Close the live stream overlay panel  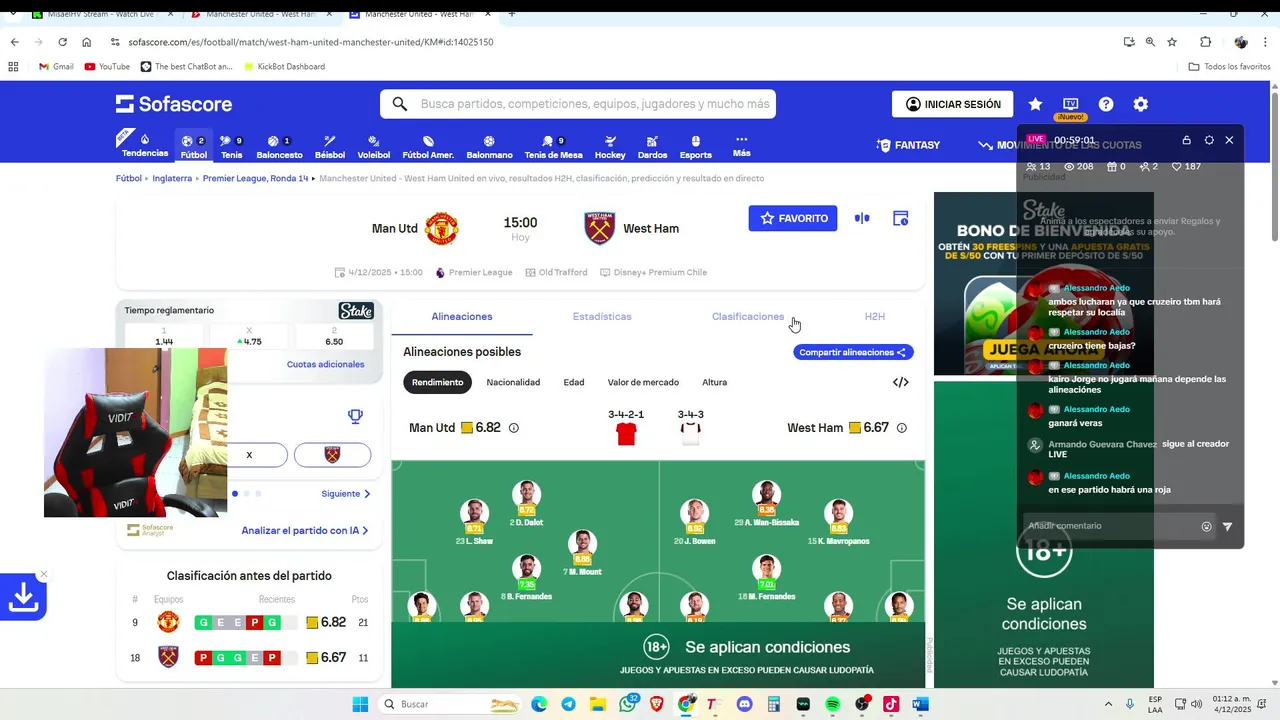(x=1229, y=140)
